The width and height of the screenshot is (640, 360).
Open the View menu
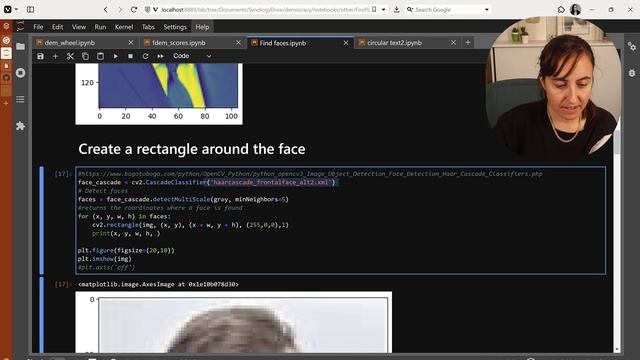click(79, 27)
